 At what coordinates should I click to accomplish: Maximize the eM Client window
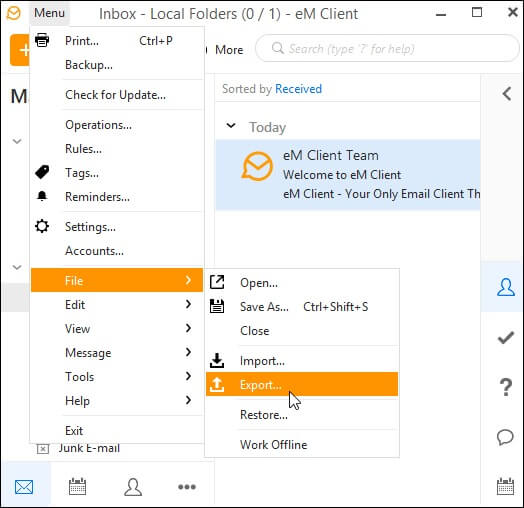pyautogui.click(x=477, y=12)
